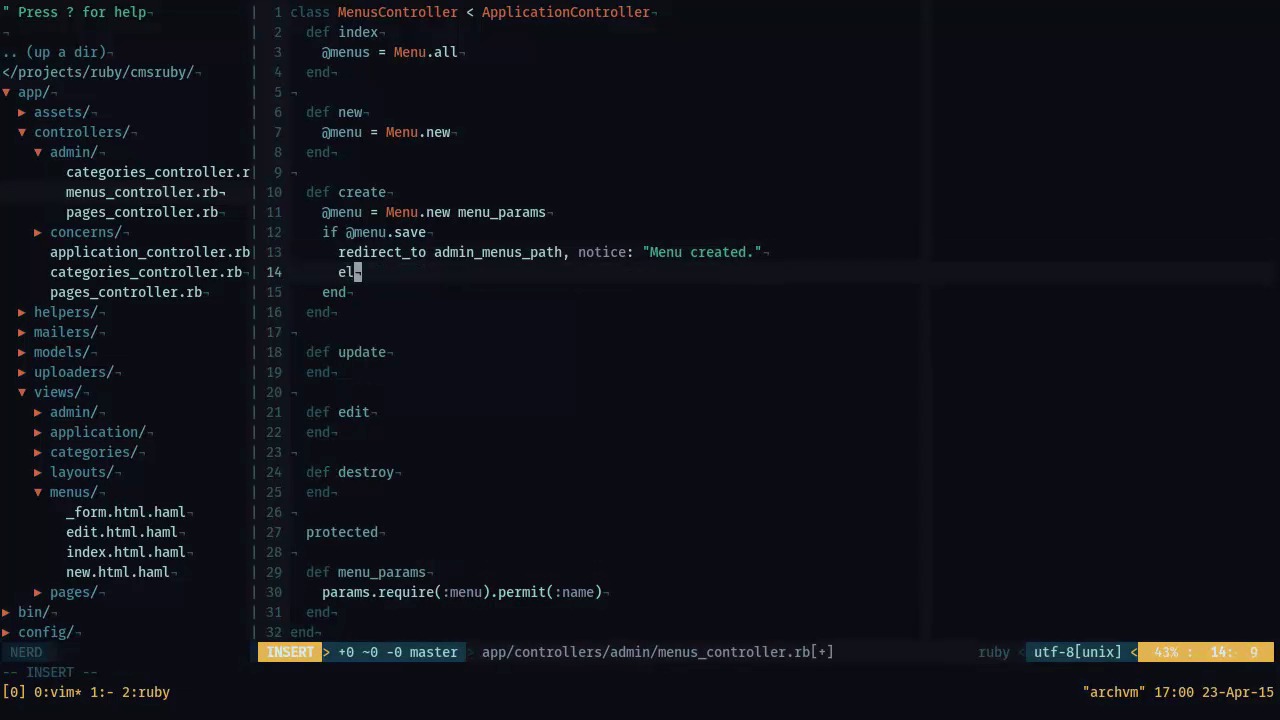Image resolution: width=1280 pixels, height=720 pixels.
Task: Expand the uploaders/ folder arrow
Action: (x=22, y=372)
